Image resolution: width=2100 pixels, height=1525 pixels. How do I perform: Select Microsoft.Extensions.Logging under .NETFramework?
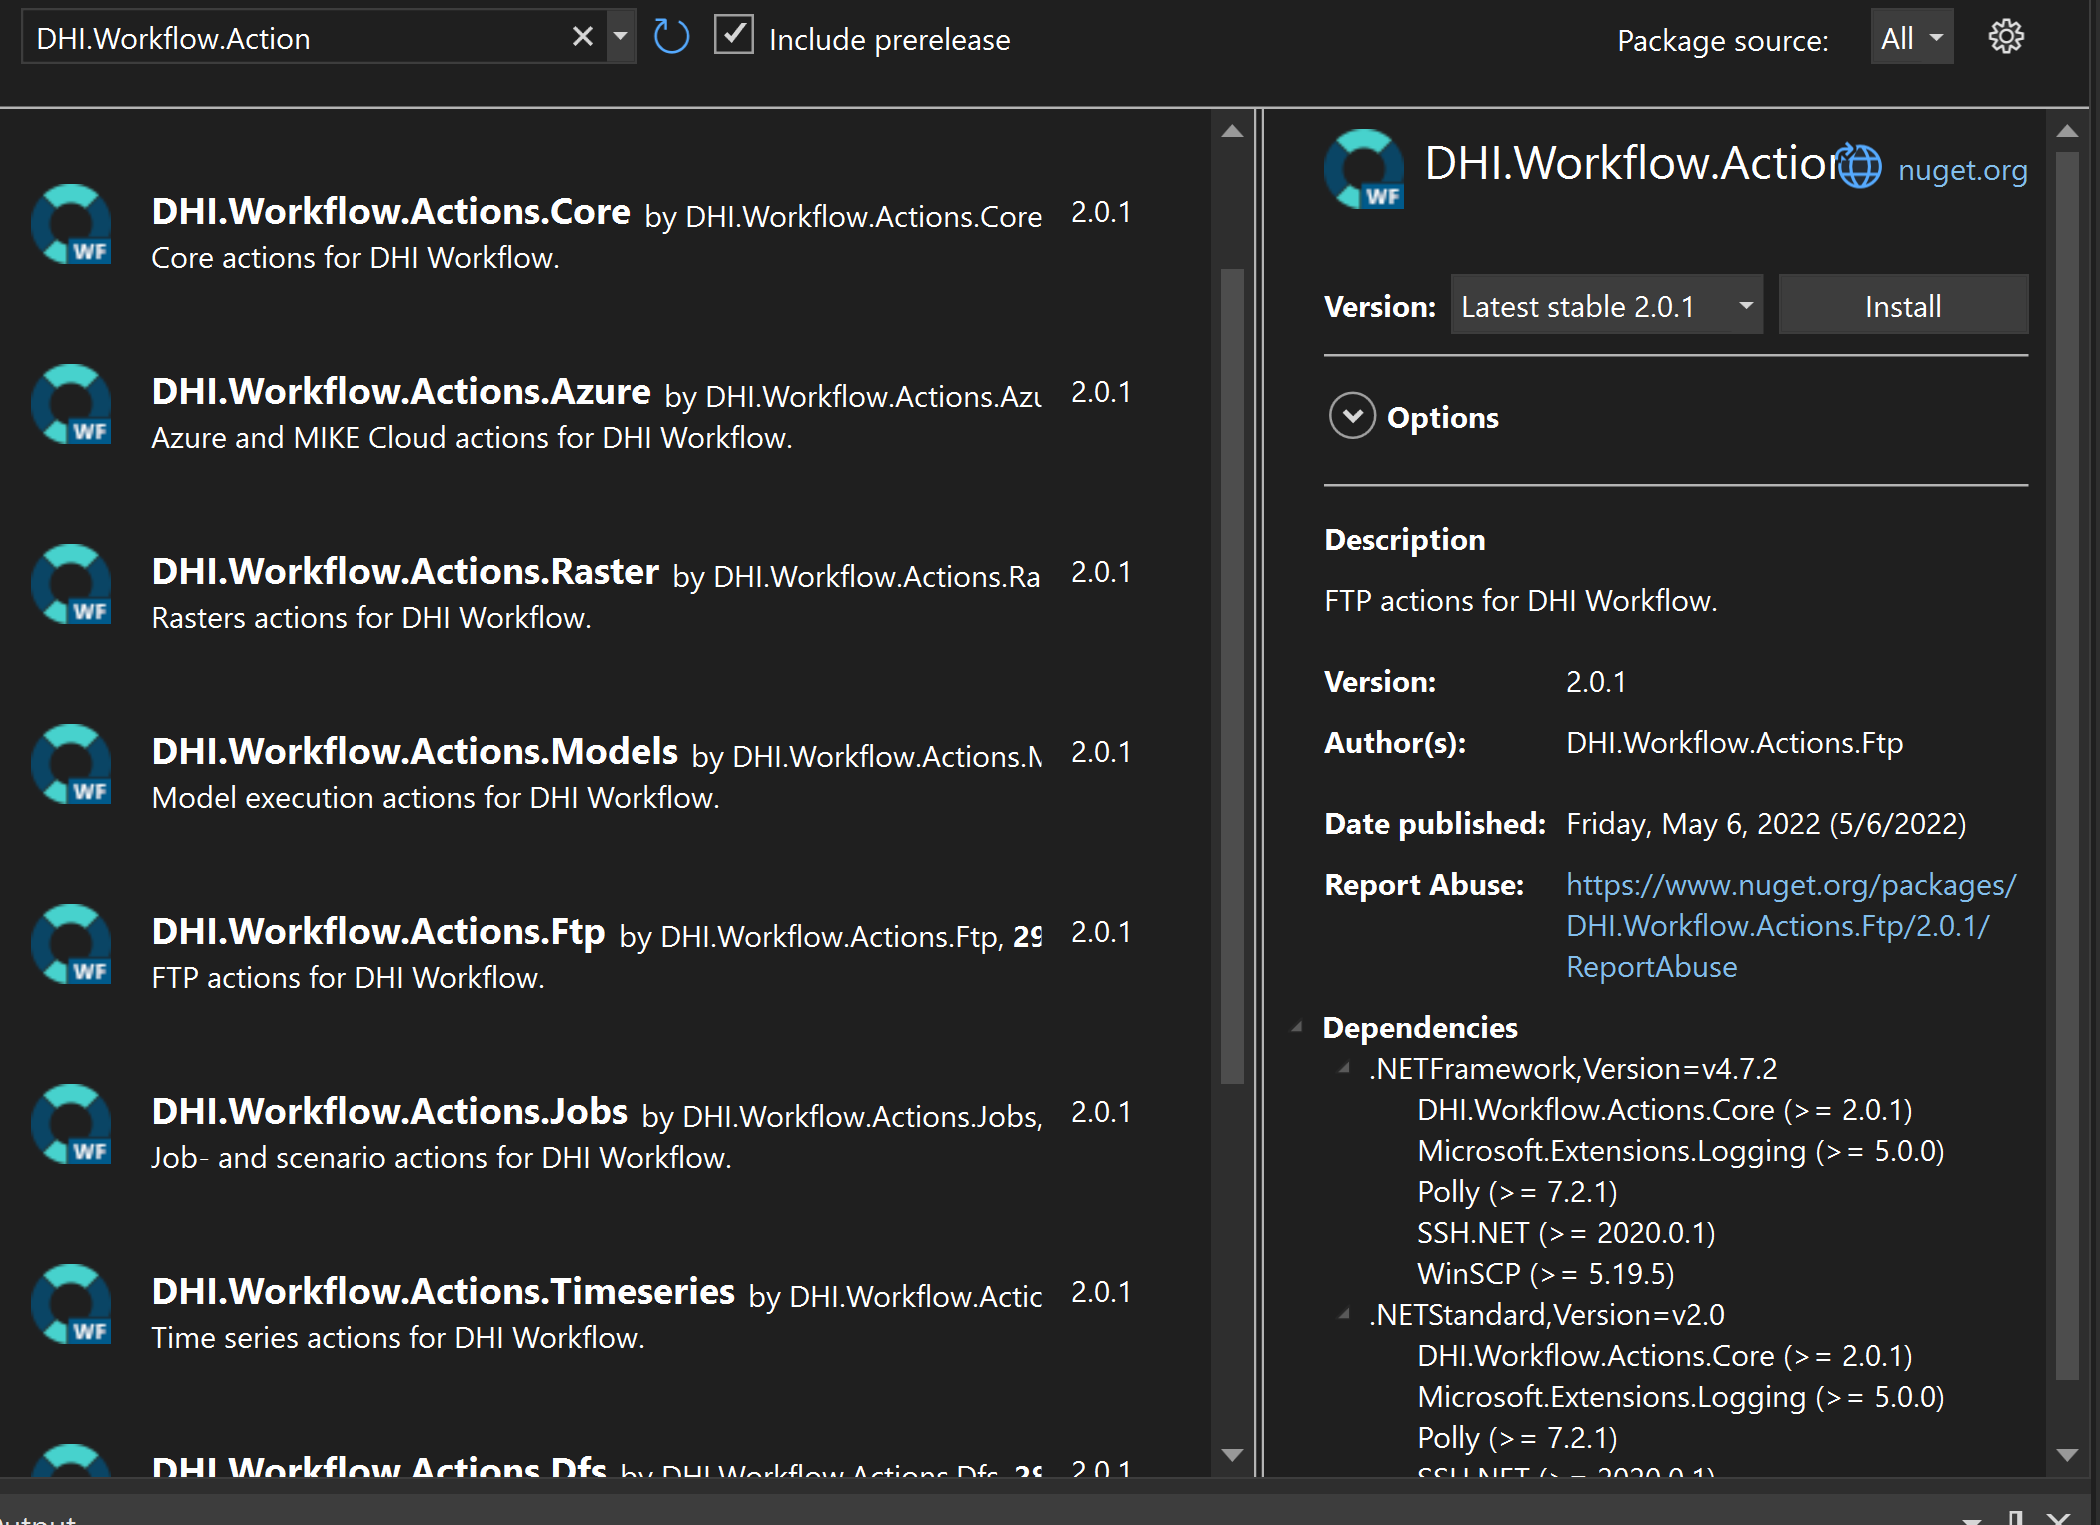pyautogui.click(x=1681, y=1150)
